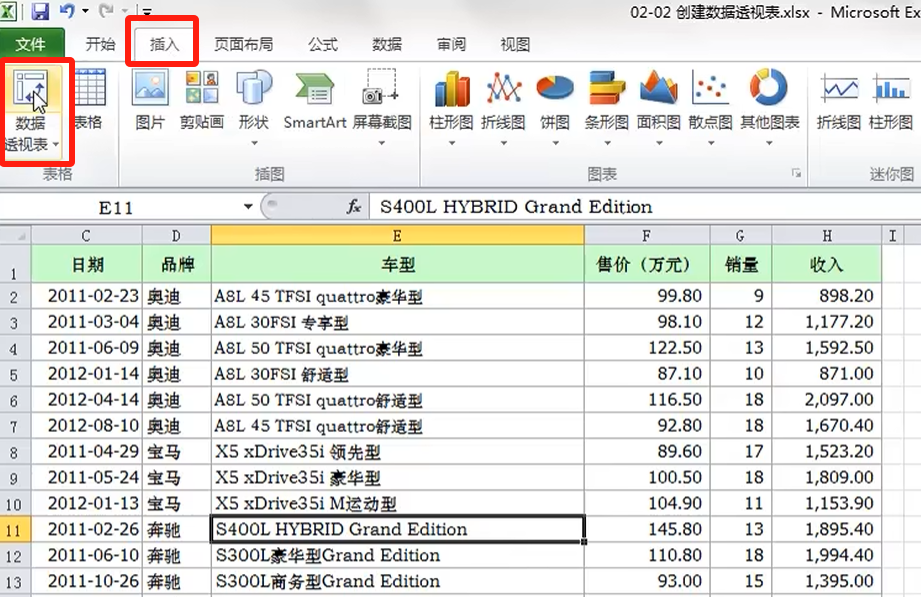Click the 日期 header cell
Viewport: 921px width, 597px height.
(x=86, y=264)
